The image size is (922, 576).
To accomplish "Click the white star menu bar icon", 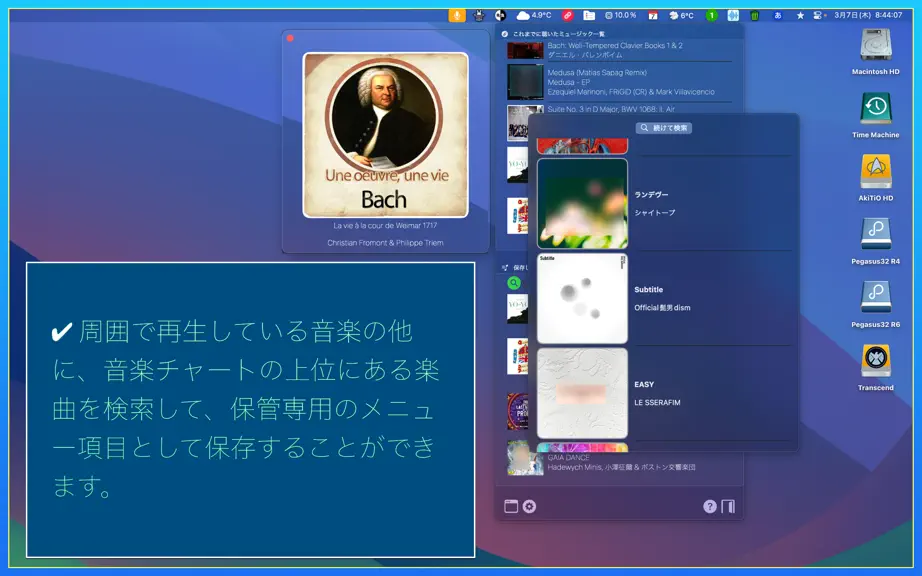I will click(800, 15).
